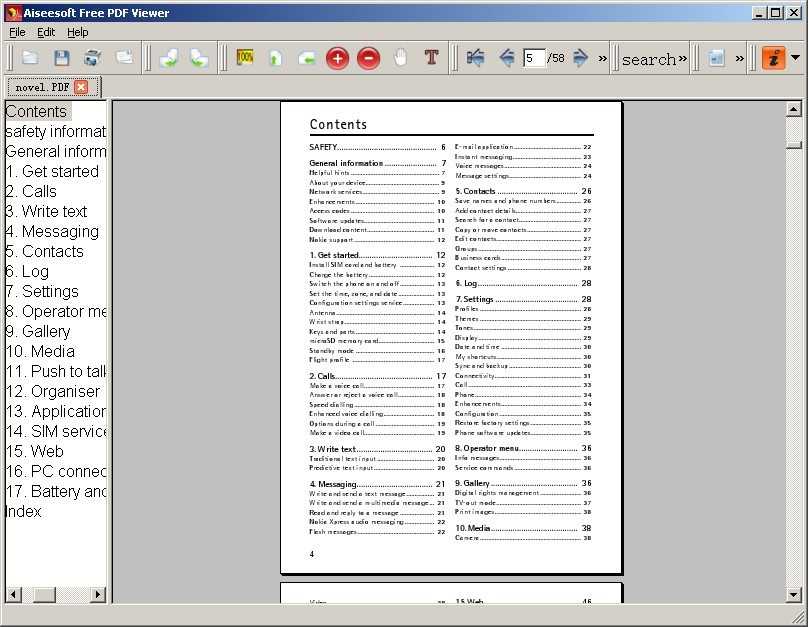Set zoom to 100% actual size
Viewport: 808px width, 627px height.
pyautogui.click(x=244, y=58)
